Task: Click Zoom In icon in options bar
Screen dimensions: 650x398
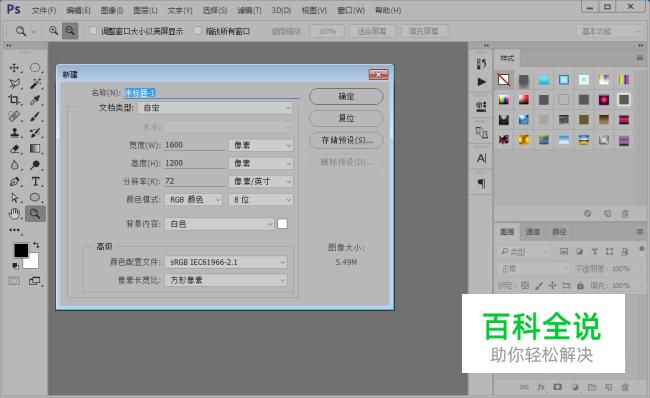Action: (53, 31)
